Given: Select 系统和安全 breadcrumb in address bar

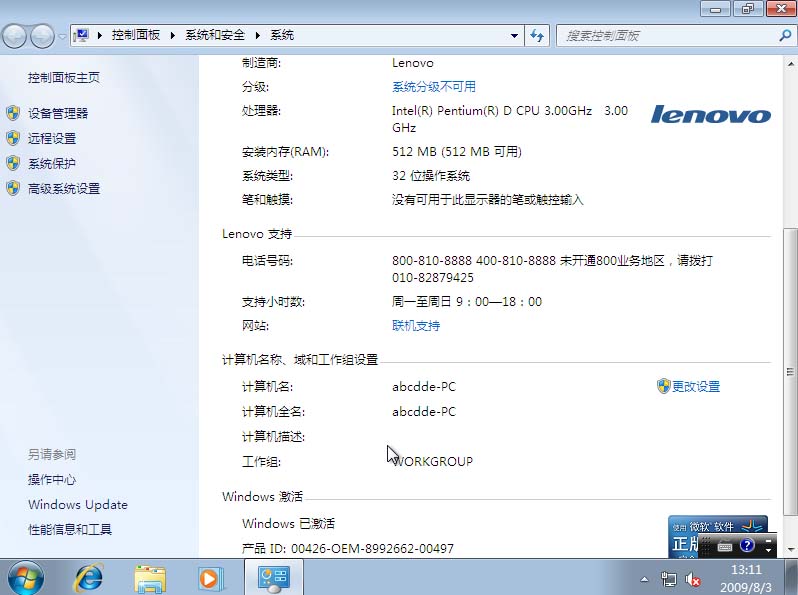Looking at the screenshot, I should click(215, 35).
